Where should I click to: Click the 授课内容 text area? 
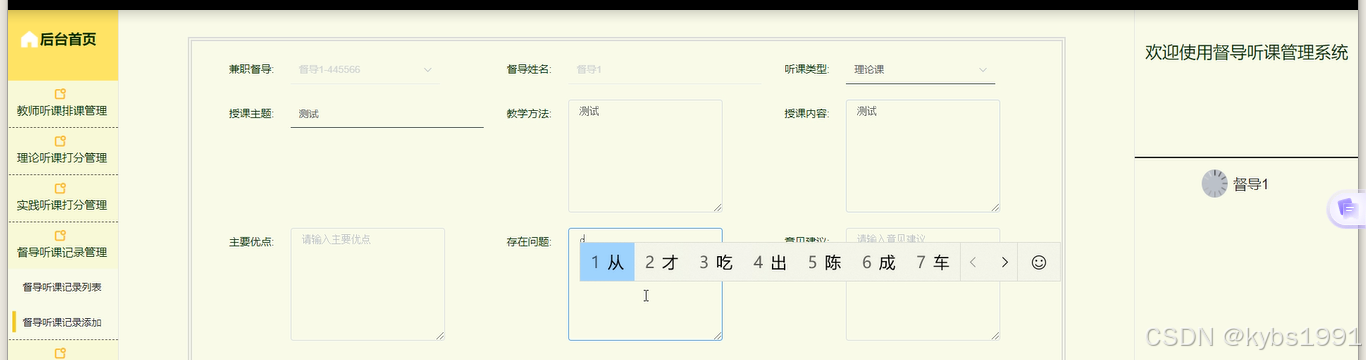pyautogui.click(x=923, y=156)
